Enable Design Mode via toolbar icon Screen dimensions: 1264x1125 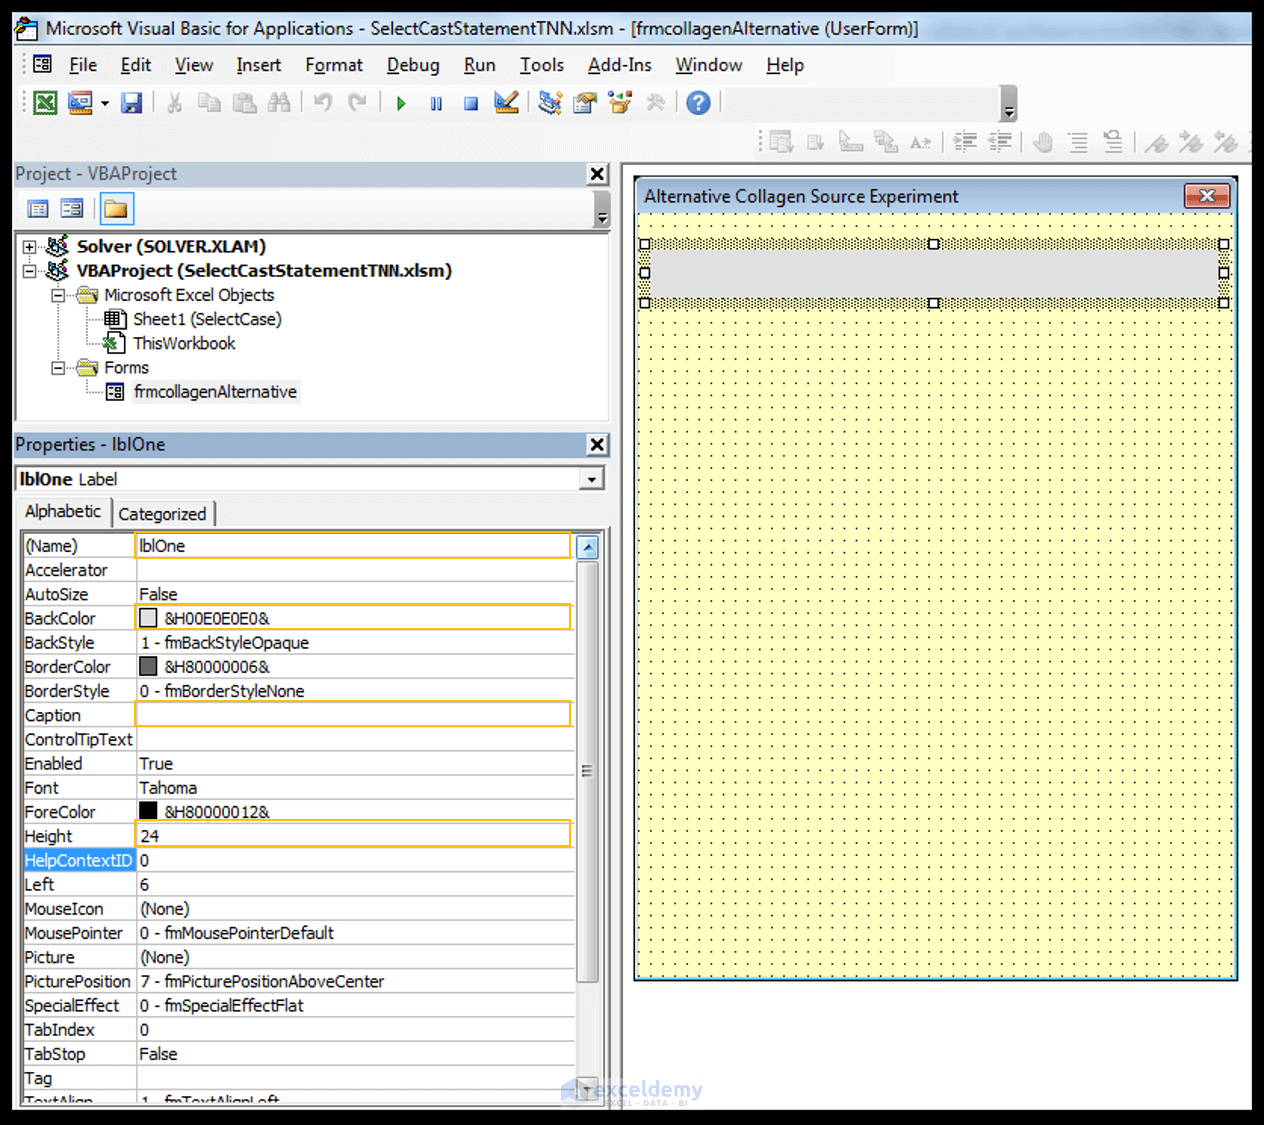coord(506,103)
